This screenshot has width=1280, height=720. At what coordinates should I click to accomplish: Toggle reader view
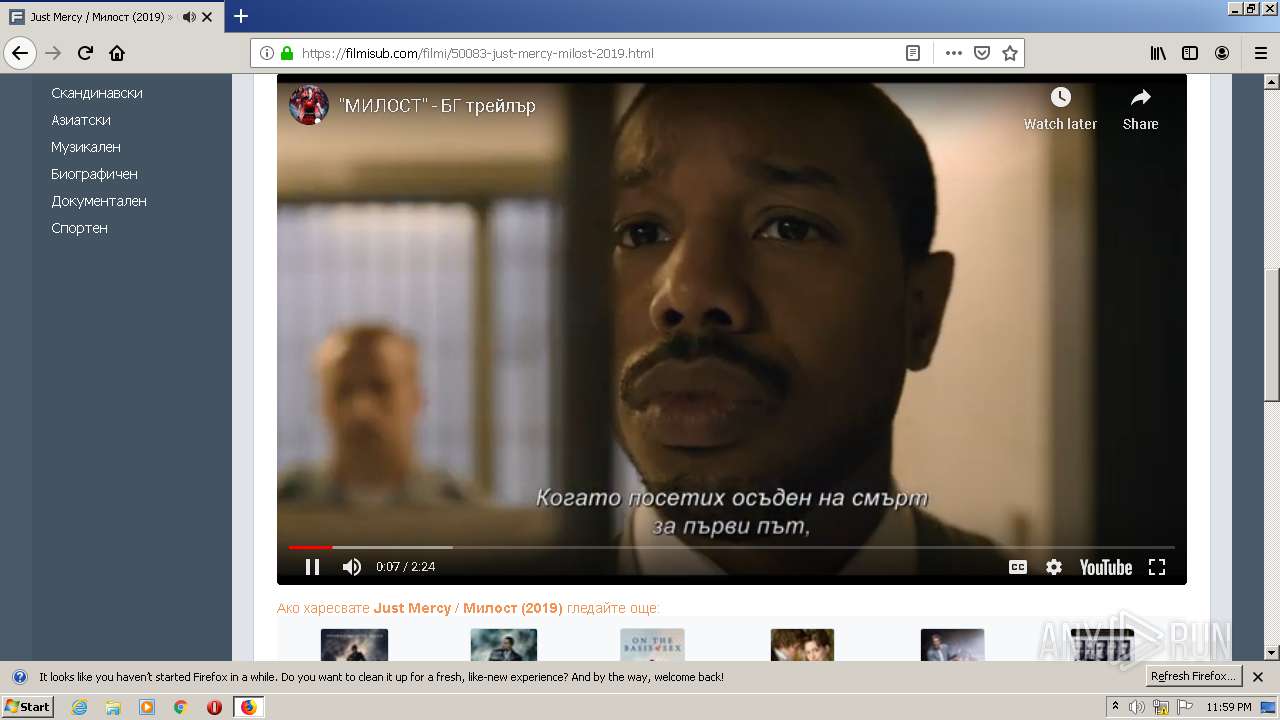913,53
